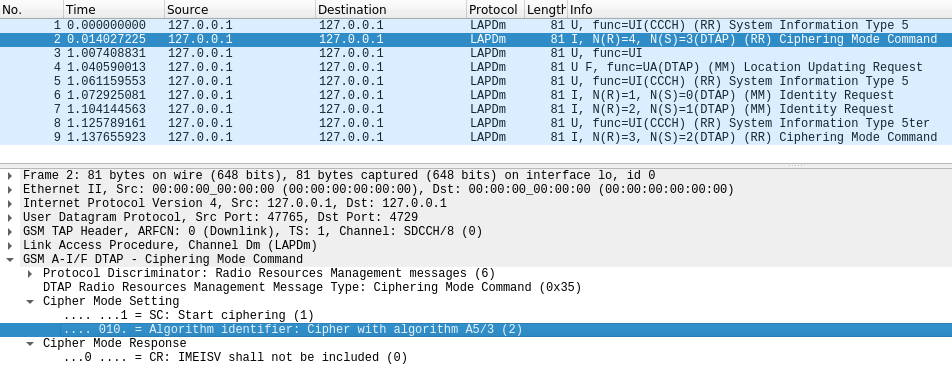Select packet 8 System Information Type 5ter

[476, 123]
